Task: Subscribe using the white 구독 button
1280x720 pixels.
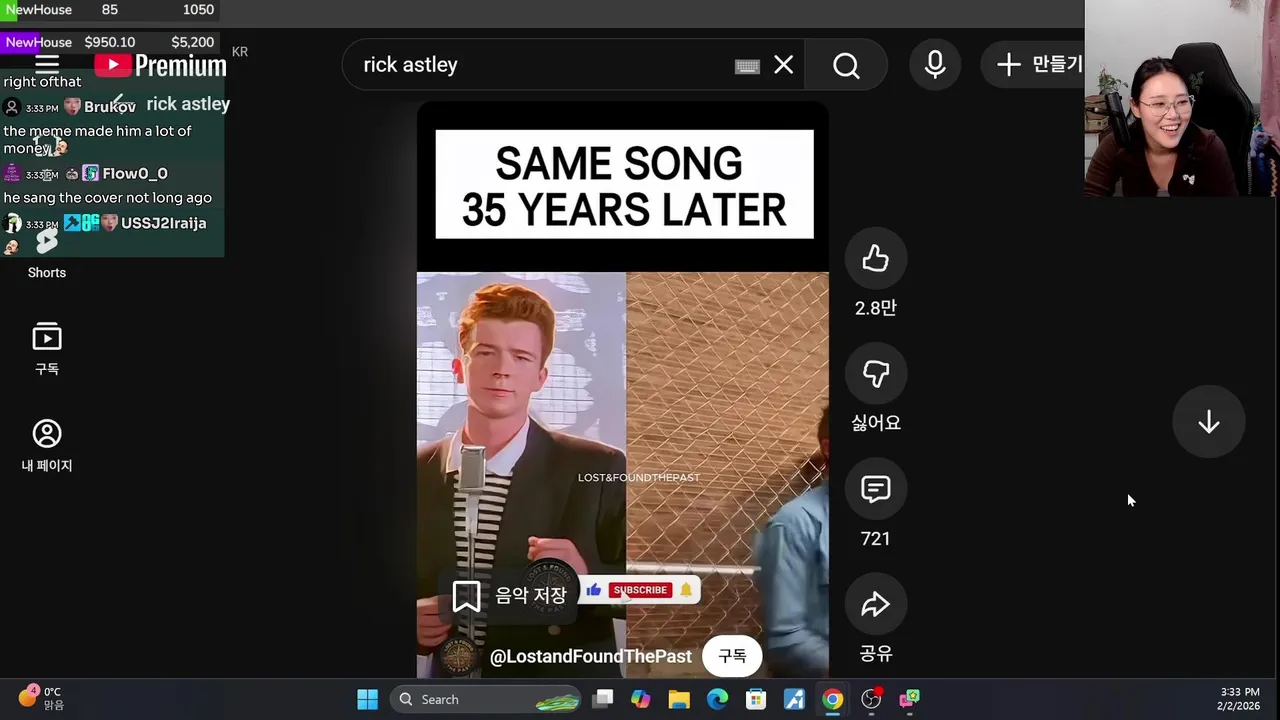Action: [x=732, y=656]
